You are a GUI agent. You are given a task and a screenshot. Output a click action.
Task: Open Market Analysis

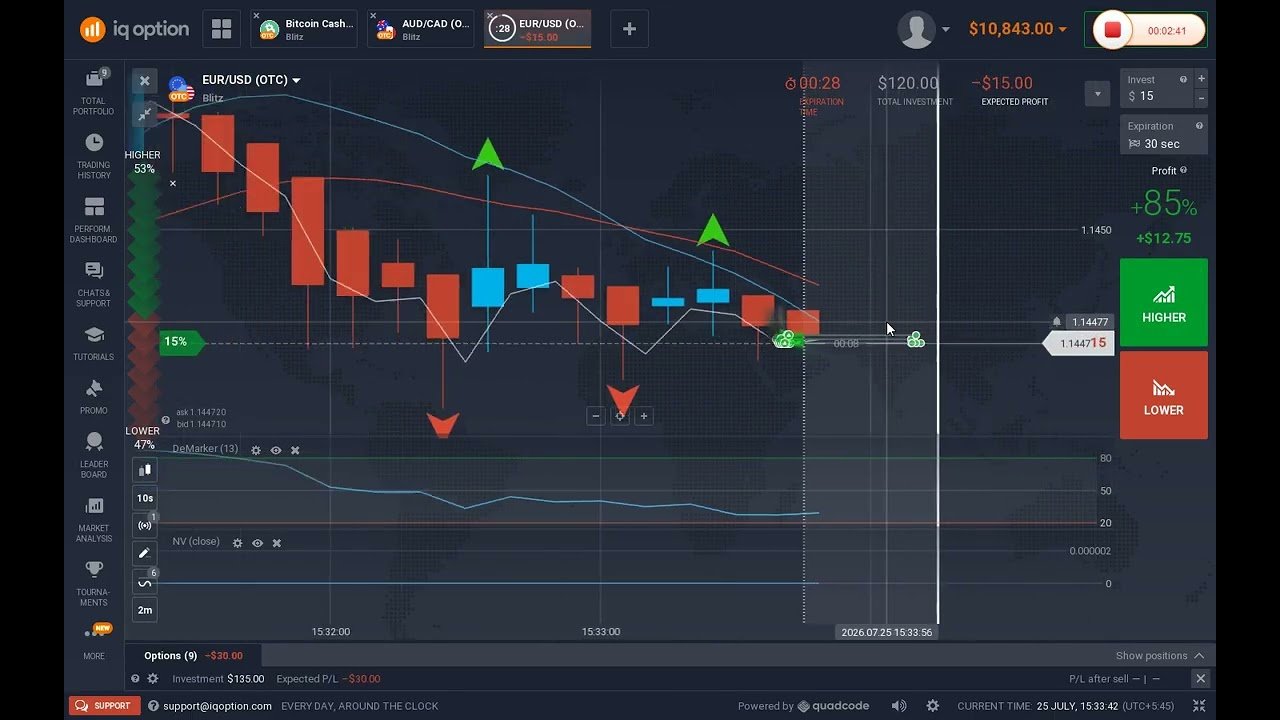tap(94, 519)
